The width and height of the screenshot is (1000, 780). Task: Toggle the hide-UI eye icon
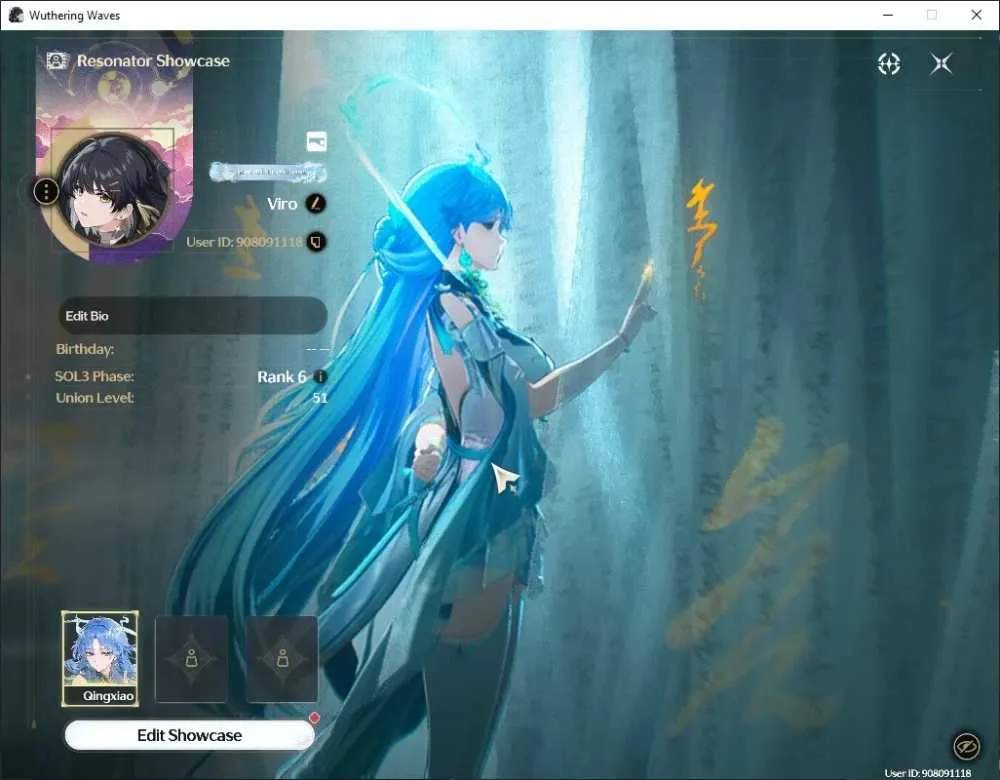[966, 746]
